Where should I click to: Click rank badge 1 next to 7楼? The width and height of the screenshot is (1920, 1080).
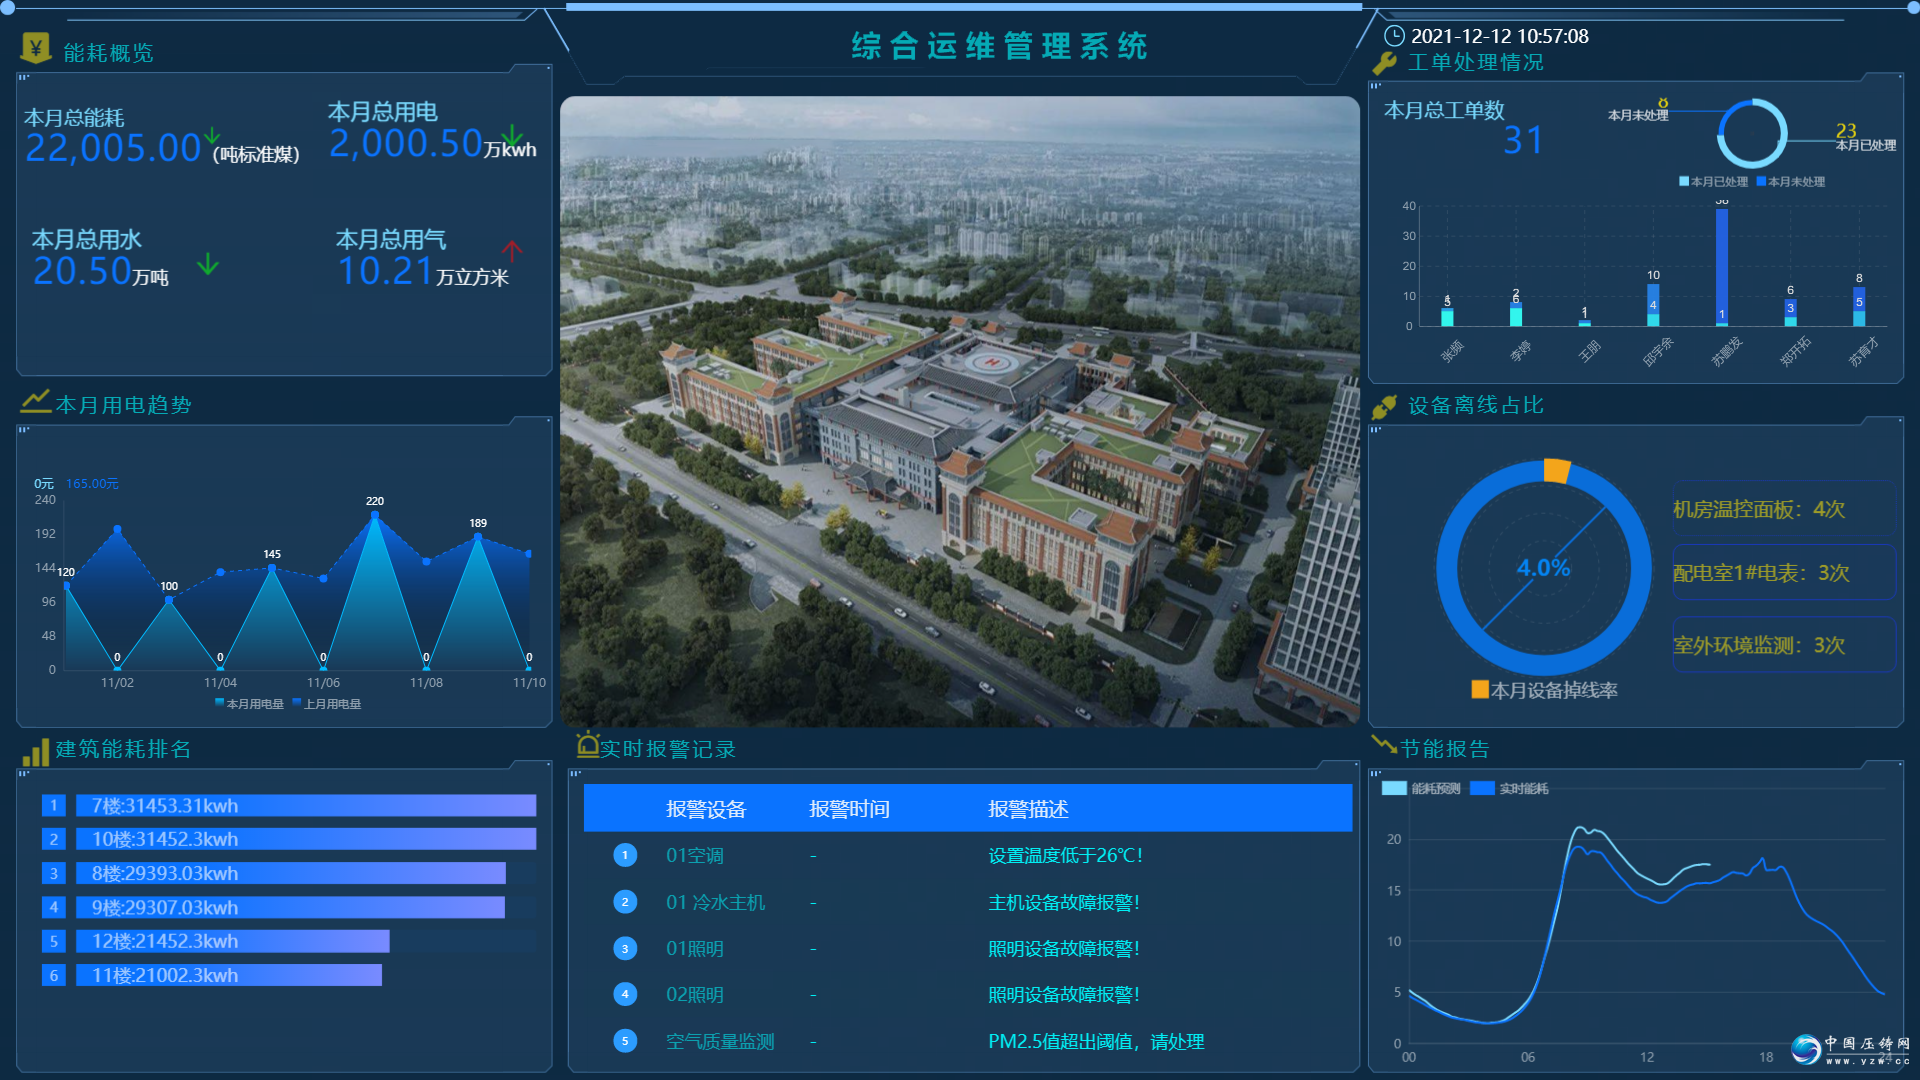pos(54,806)
